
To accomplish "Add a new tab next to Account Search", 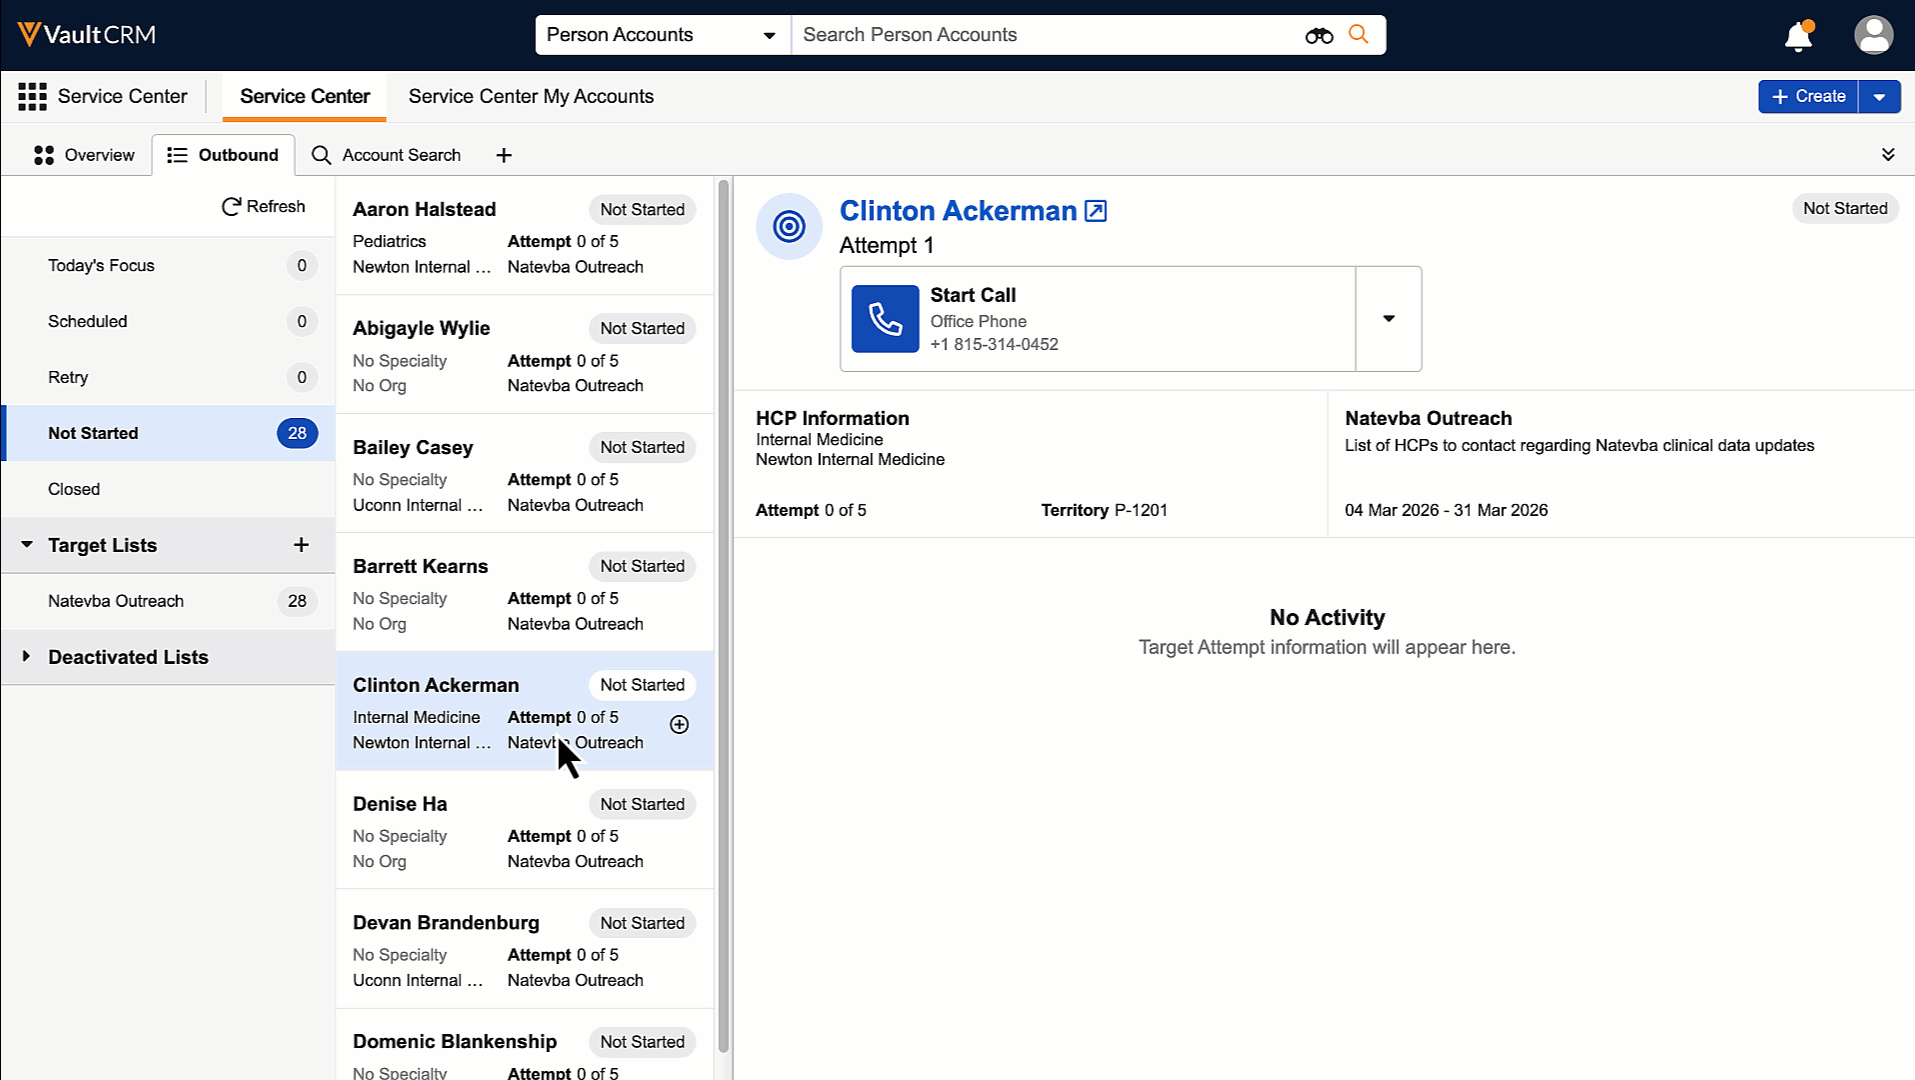I will (x=504, y=155).
